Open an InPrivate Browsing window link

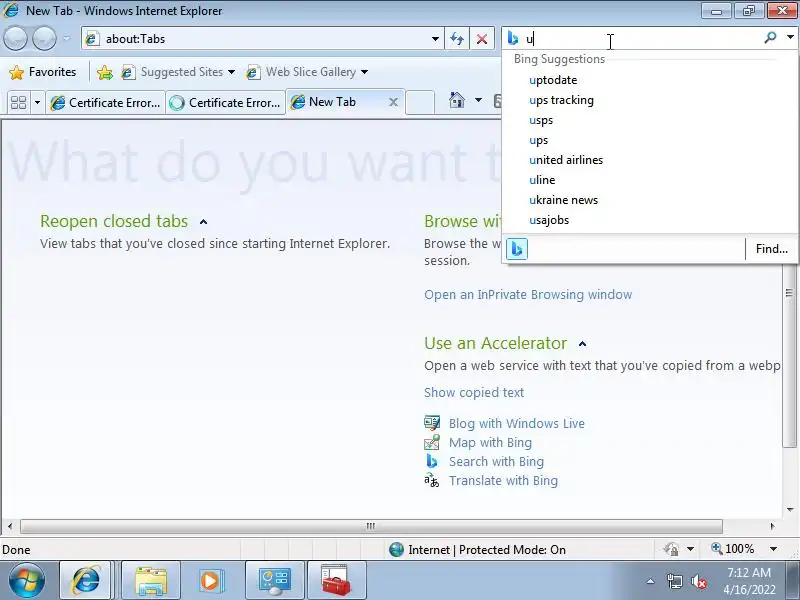click(528, 294)
